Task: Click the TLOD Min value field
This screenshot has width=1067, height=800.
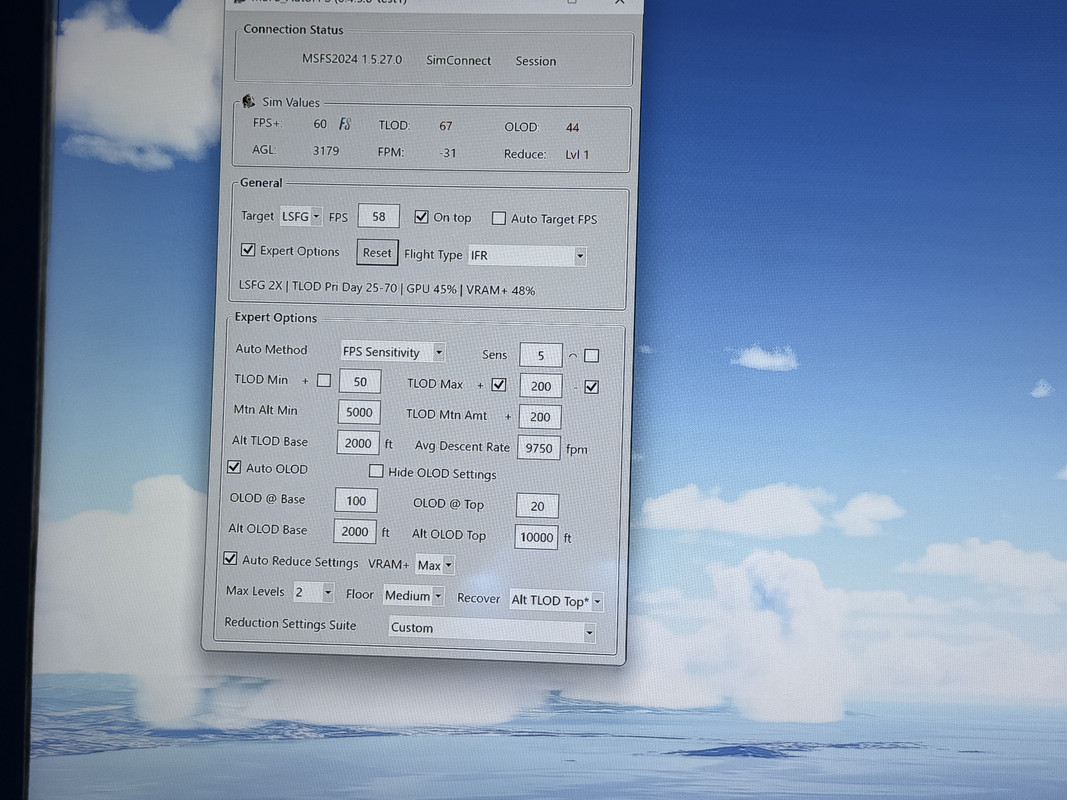Action: tap(360, 382)
